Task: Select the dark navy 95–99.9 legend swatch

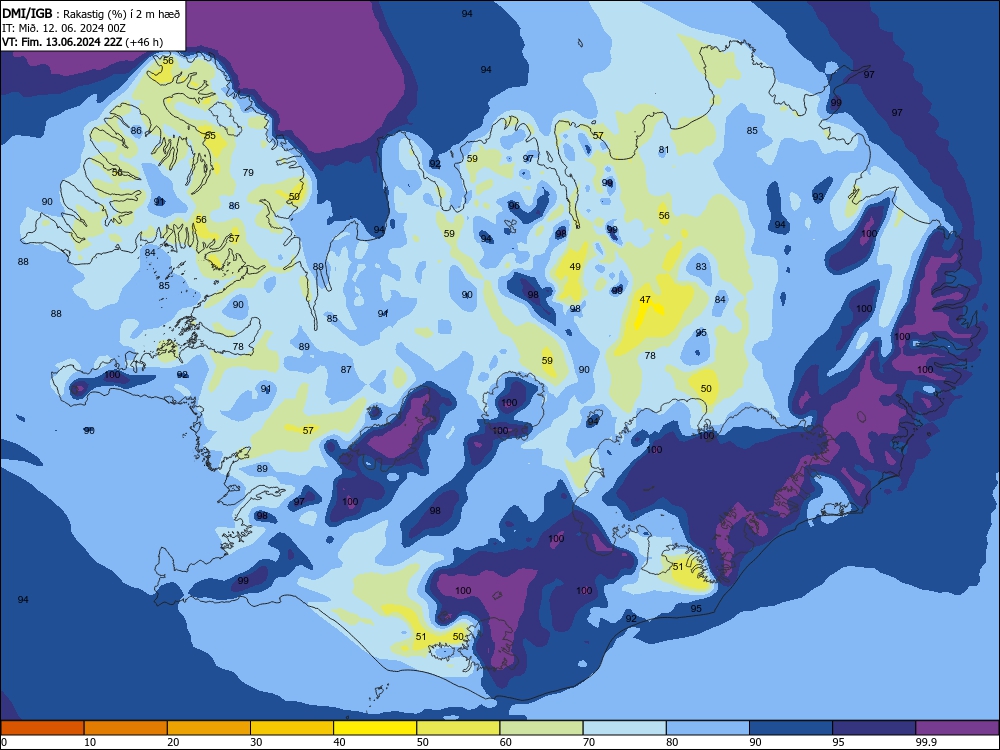Action: click(874, 728)
